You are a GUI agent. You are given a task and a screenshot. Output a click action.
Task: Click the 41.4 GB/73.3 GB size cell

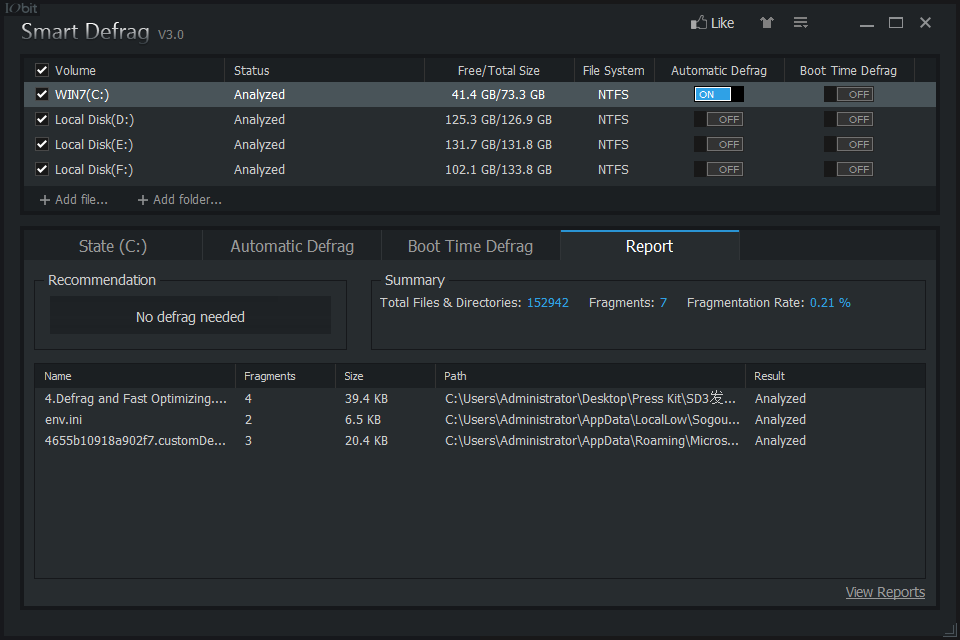(498, 94)
